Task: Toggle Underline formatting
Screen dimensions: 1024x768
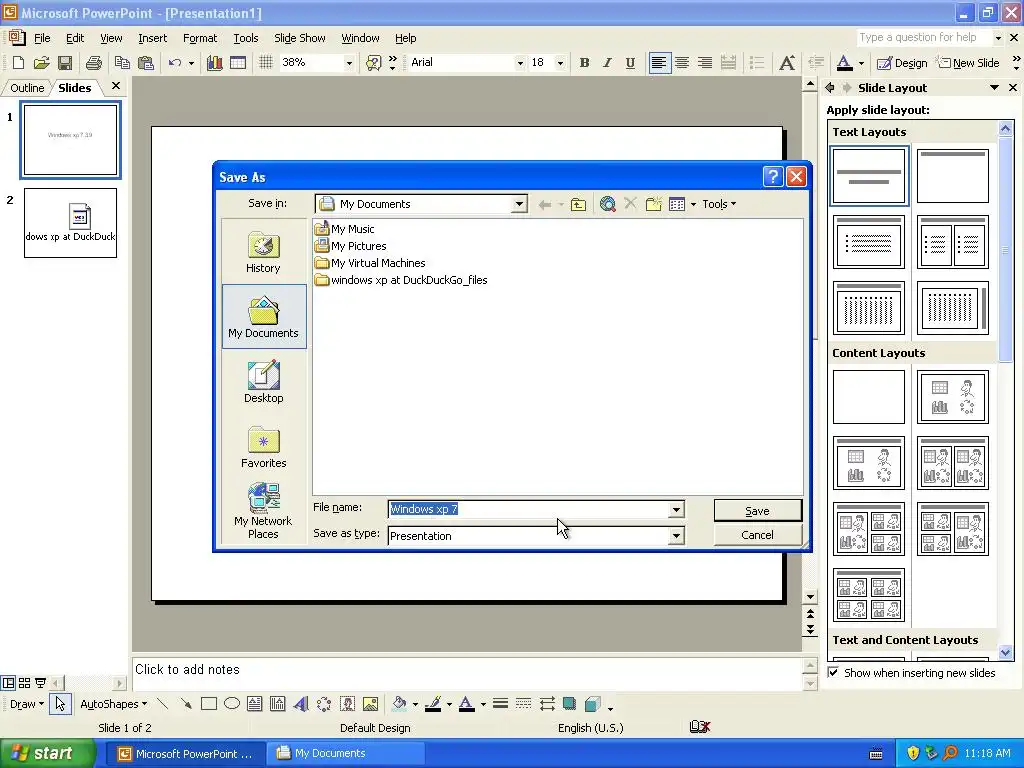Action: coord(630,63)
